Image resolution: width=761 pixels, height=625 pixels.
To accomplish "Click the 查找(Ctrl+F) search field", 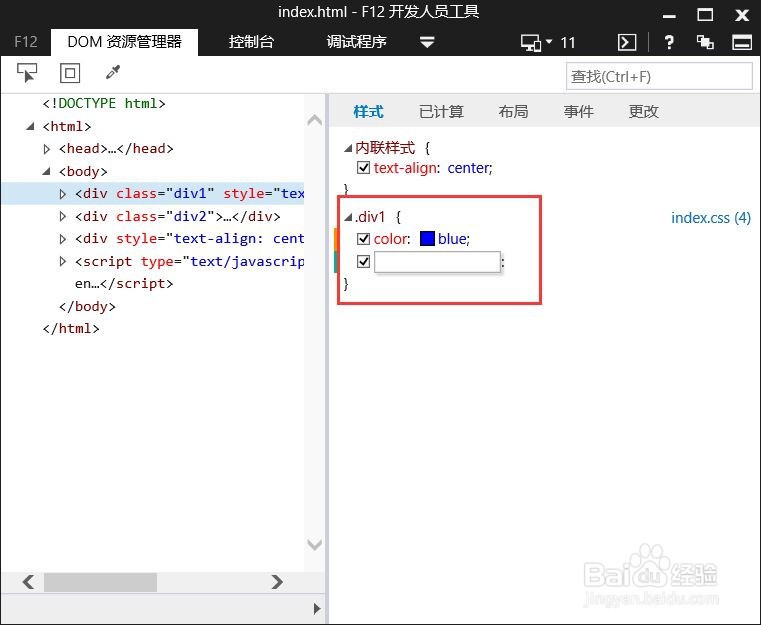I will (x=659, y=77).
